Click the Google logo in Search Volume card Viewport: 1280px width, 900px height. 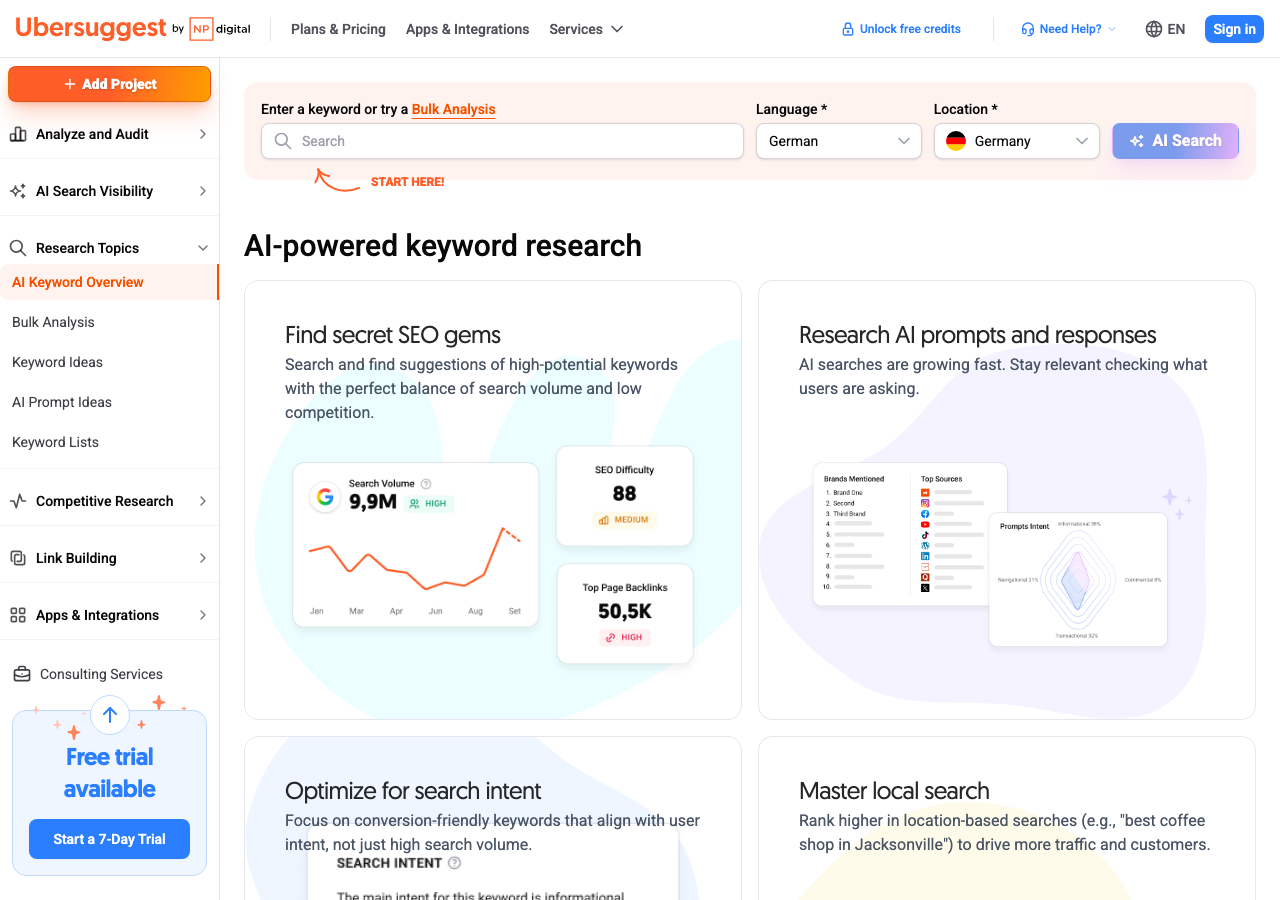324,496
